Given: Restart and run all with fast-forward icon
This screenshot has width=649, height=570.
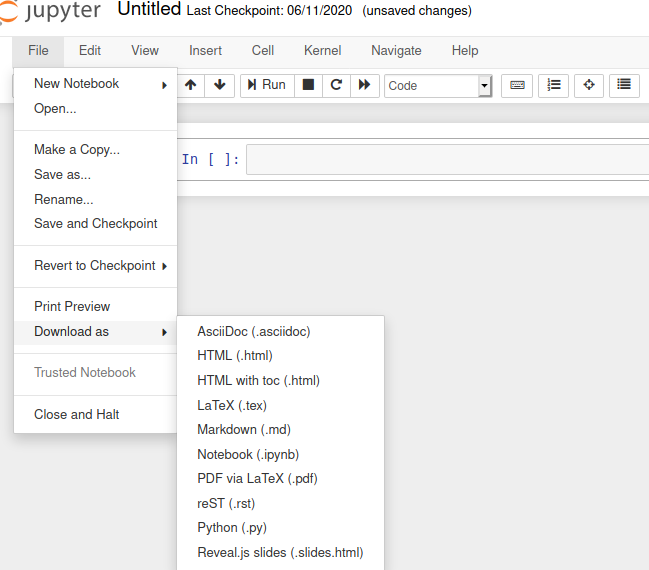Looking at the screenshot, I should click(365, 85).
